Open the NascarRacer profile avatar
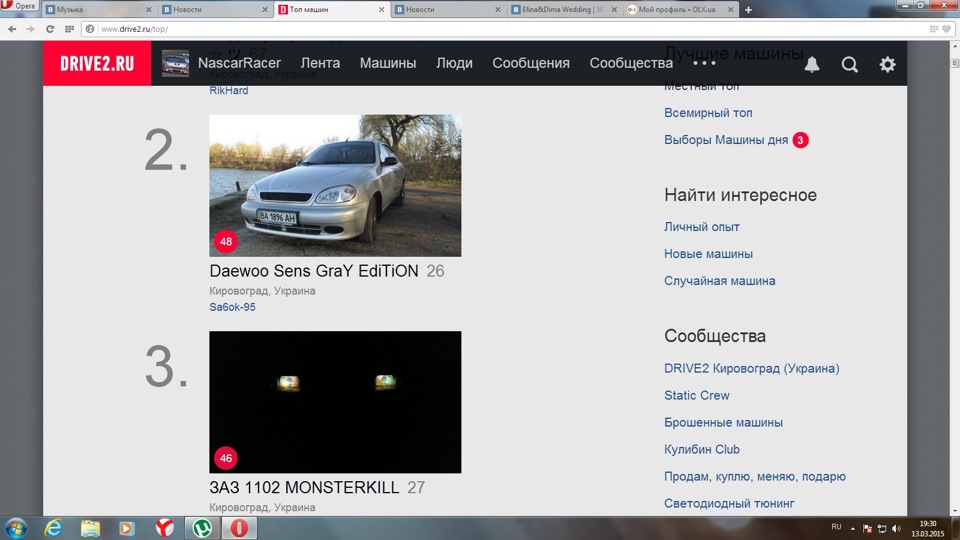 pos(175,63)
